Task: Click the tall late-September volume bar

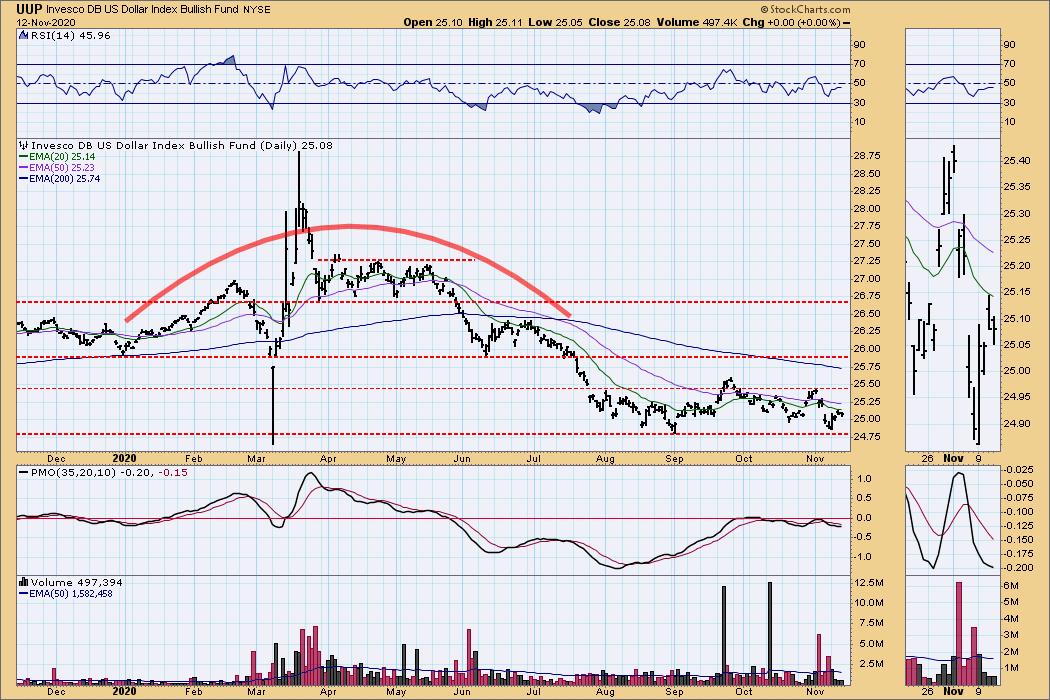Action: coord(724,635)
